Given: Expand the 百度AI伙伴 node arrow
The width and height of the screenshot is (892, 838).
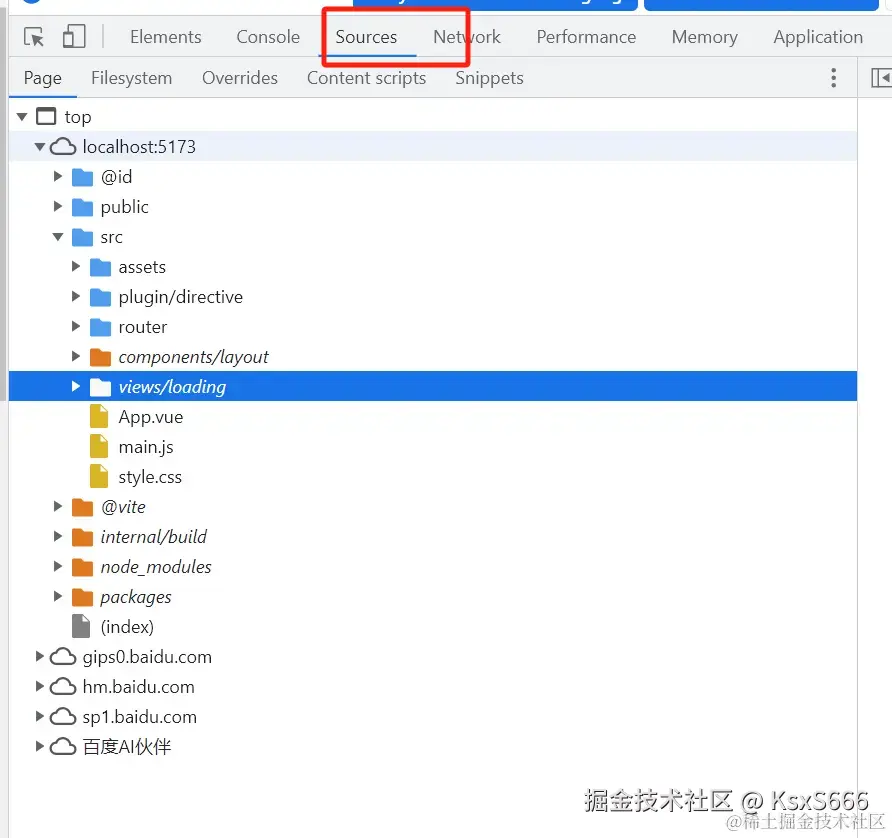Looking at the screenshot, I should (x=40, y=746).
